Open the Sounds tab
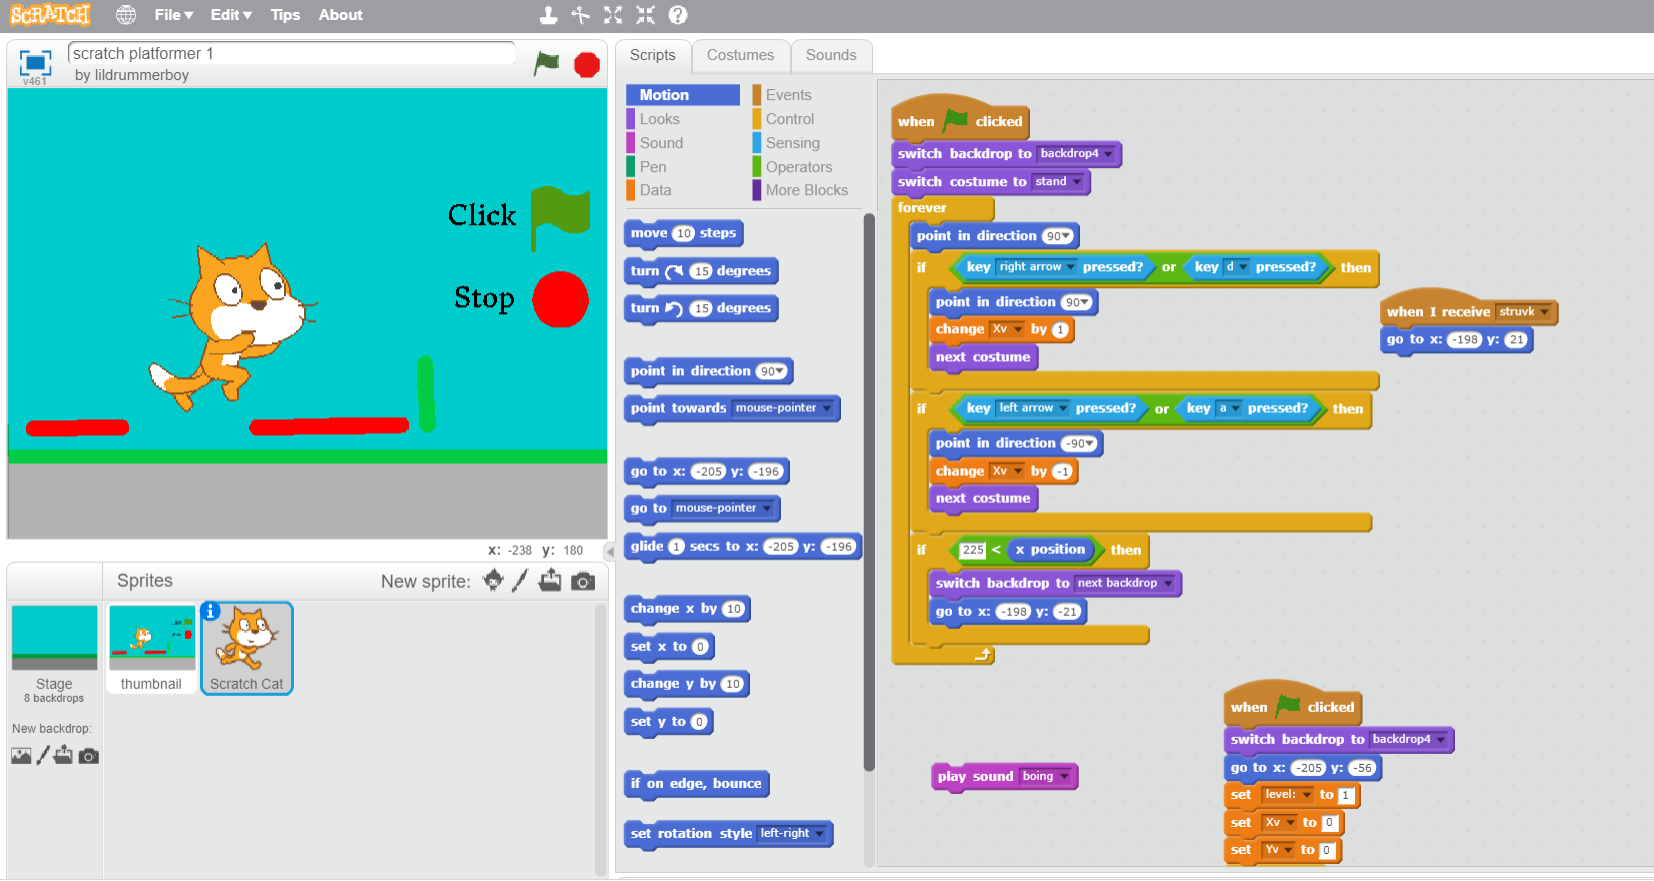This screenshot has height=881, width=1654. click(x=831, y=55)
